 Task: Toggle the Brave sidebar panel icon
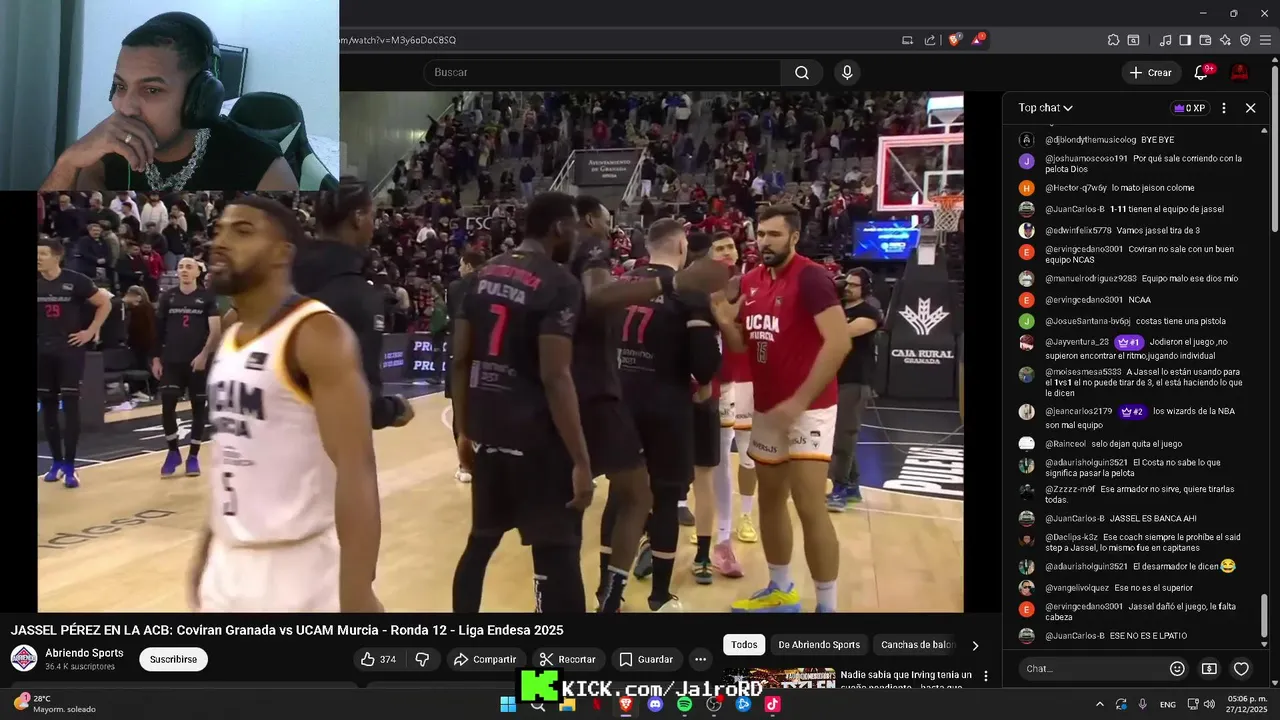point(1185,40)
